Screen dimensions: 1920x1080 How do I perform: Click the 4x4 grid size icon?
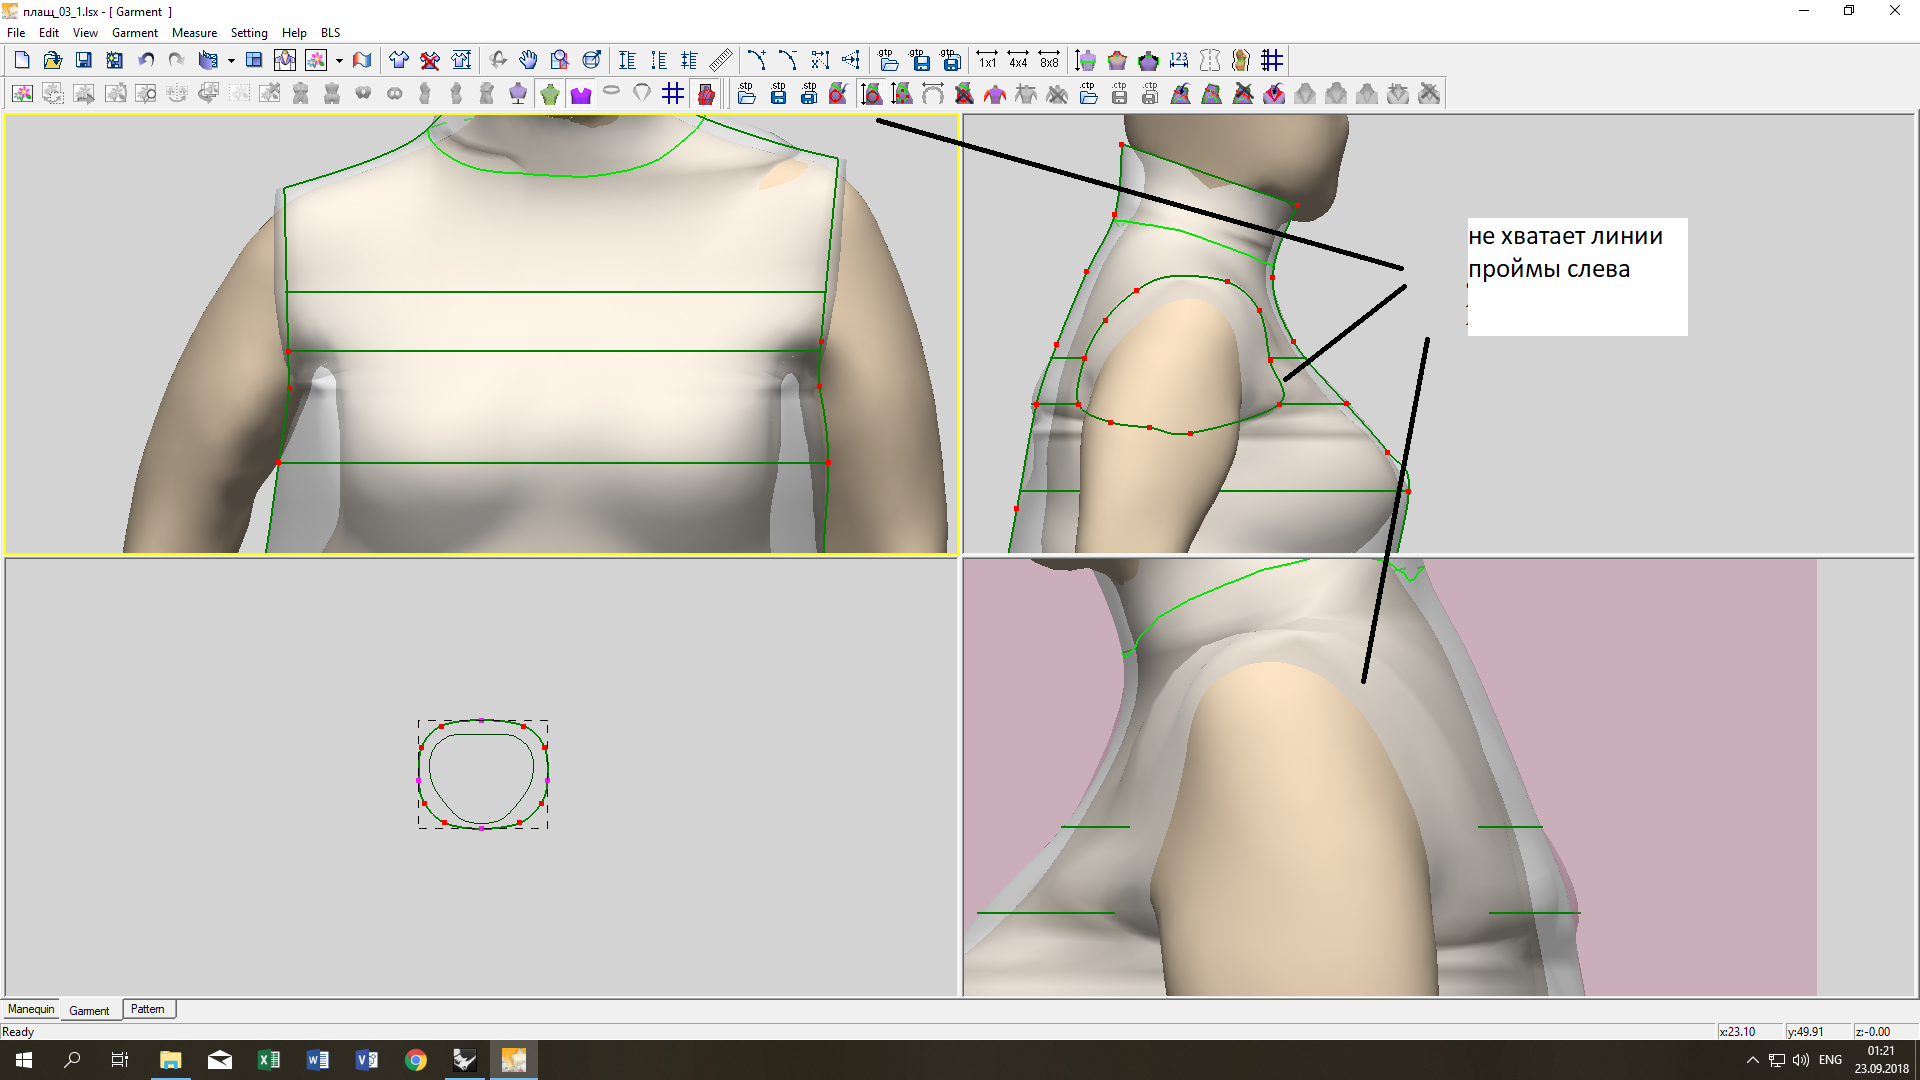point(1018,60)
